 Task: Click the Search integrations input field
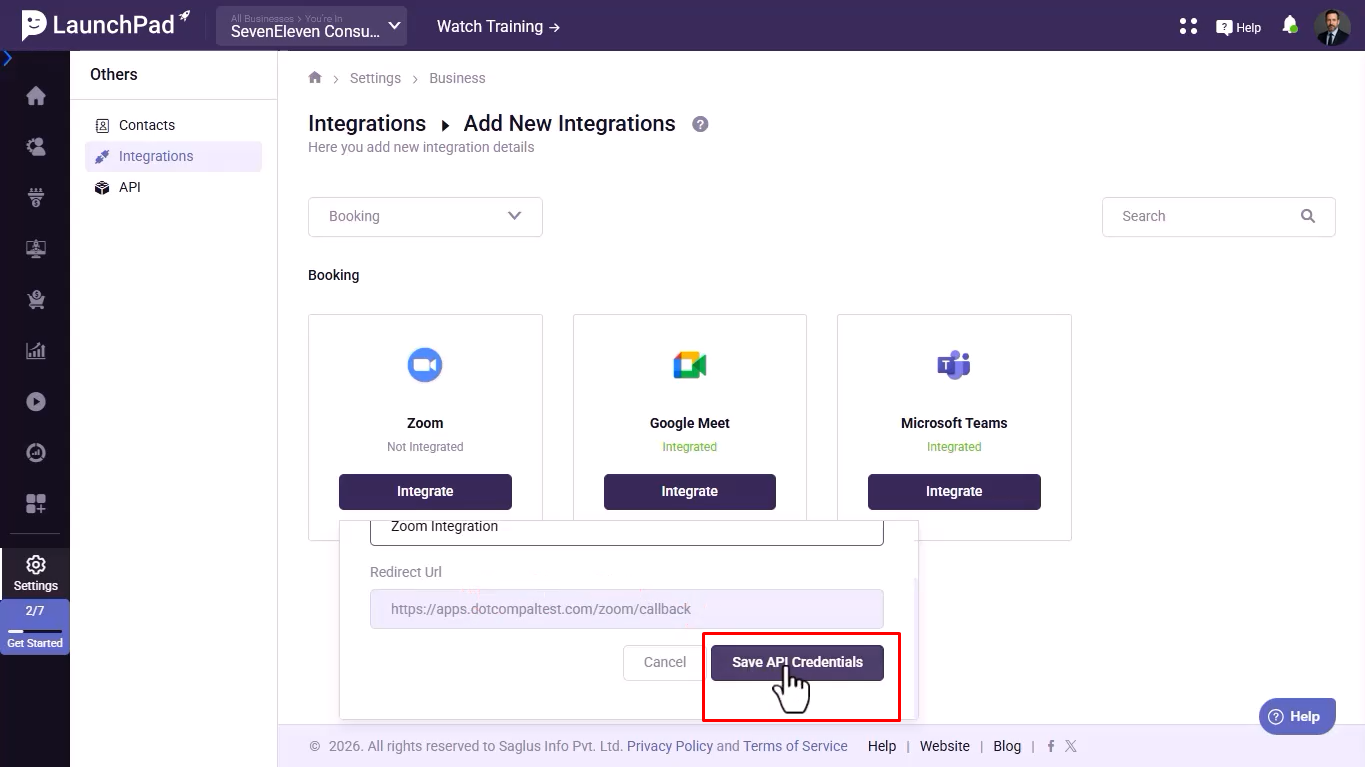click(1205, 216)
